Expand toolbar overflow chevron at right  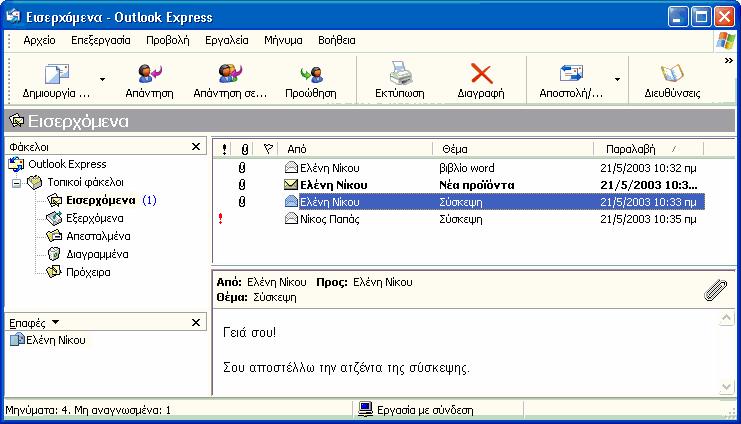point(729,61)
